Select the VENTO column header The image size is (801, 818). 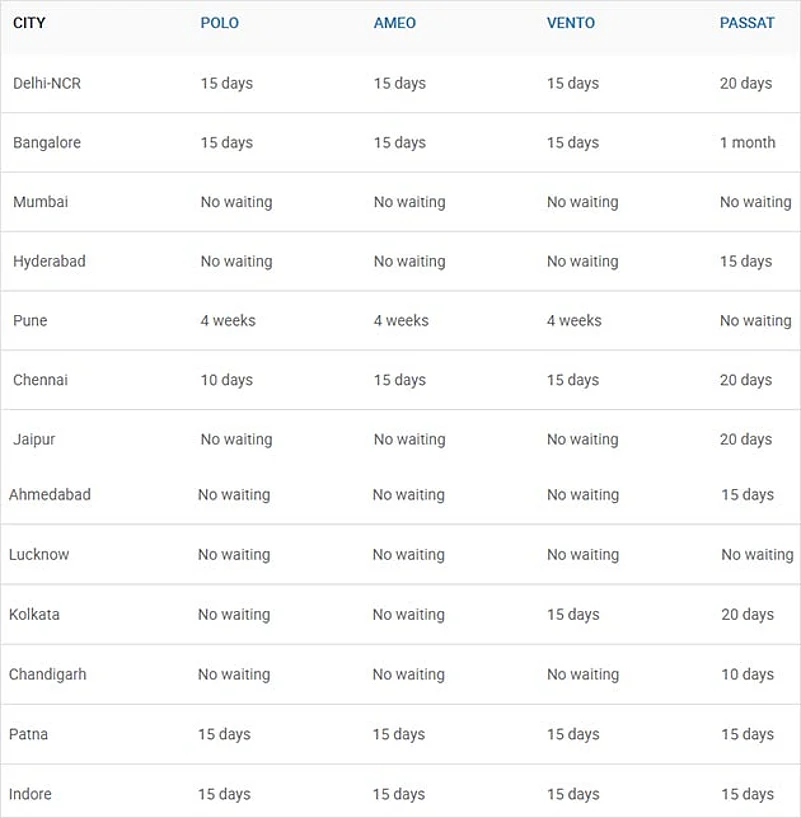click(x=570, y=23)
